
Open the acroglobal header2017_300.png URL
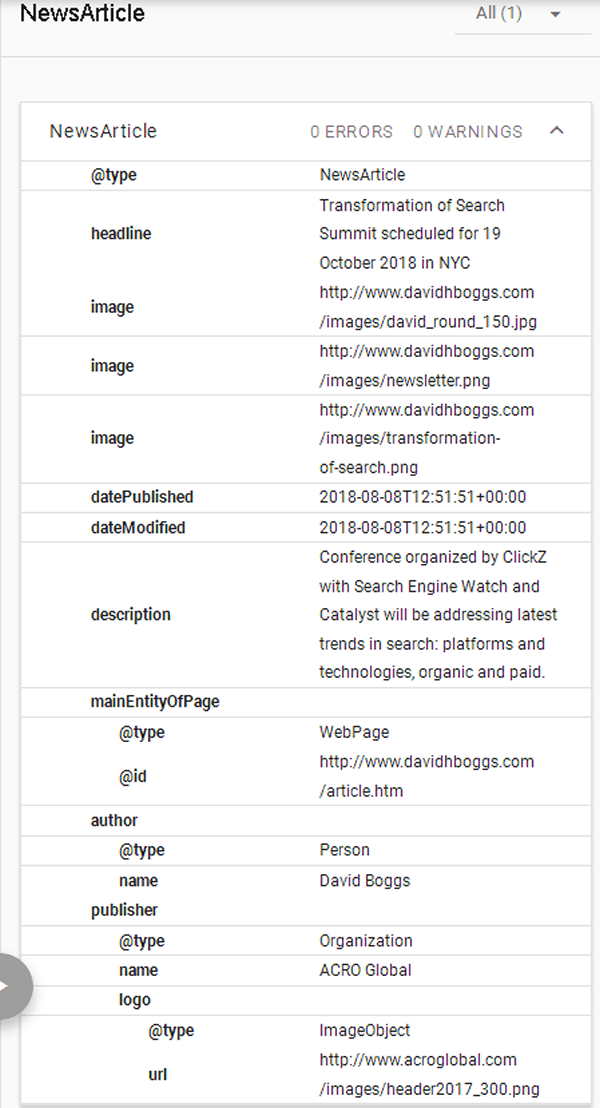point(429,1074)
